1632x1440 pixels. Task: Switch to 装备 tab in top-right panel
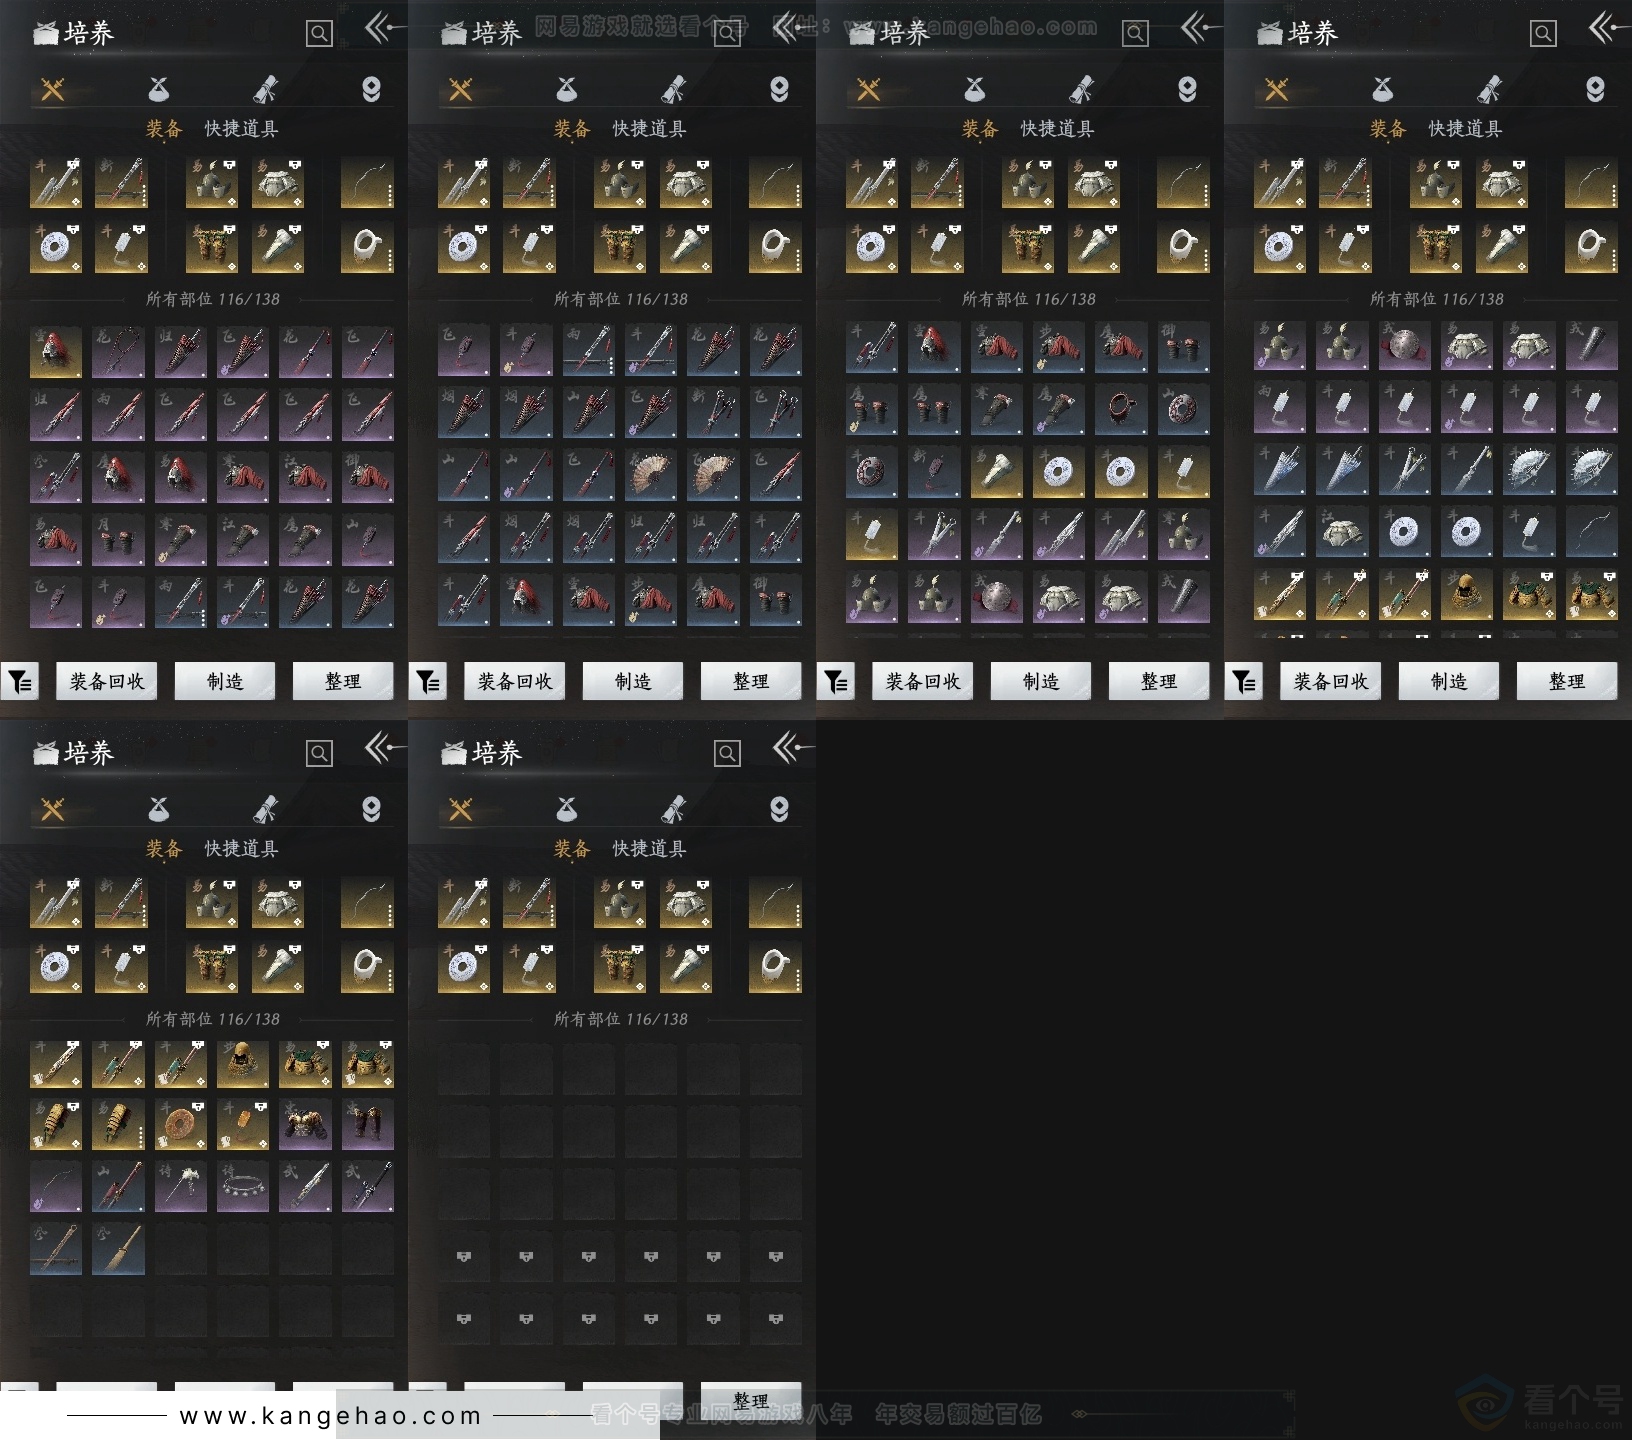[x=1388, y=129]
